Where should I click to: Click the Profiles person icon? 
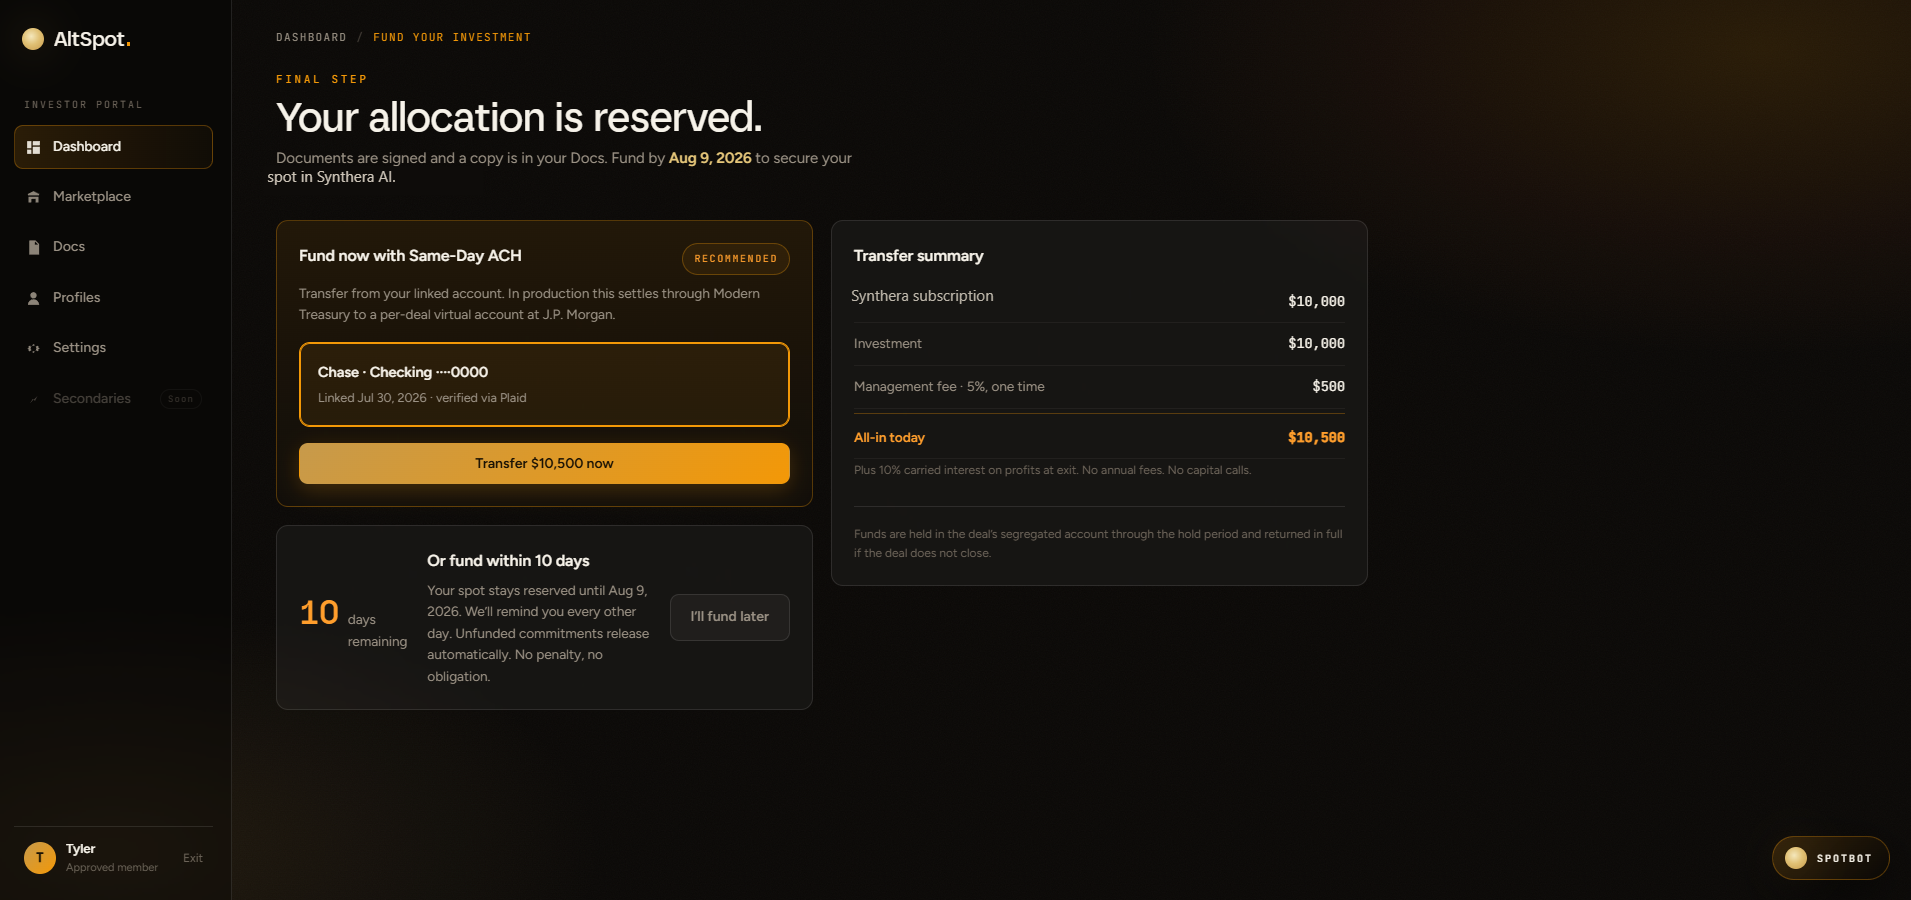(x=33, y=298)
